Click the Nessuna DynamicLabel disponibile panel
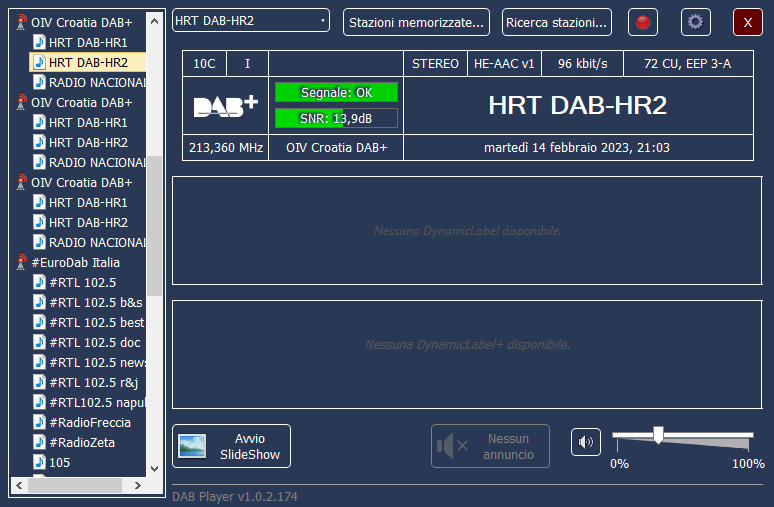Screen dimensions: 774x507 click(467, 231)
